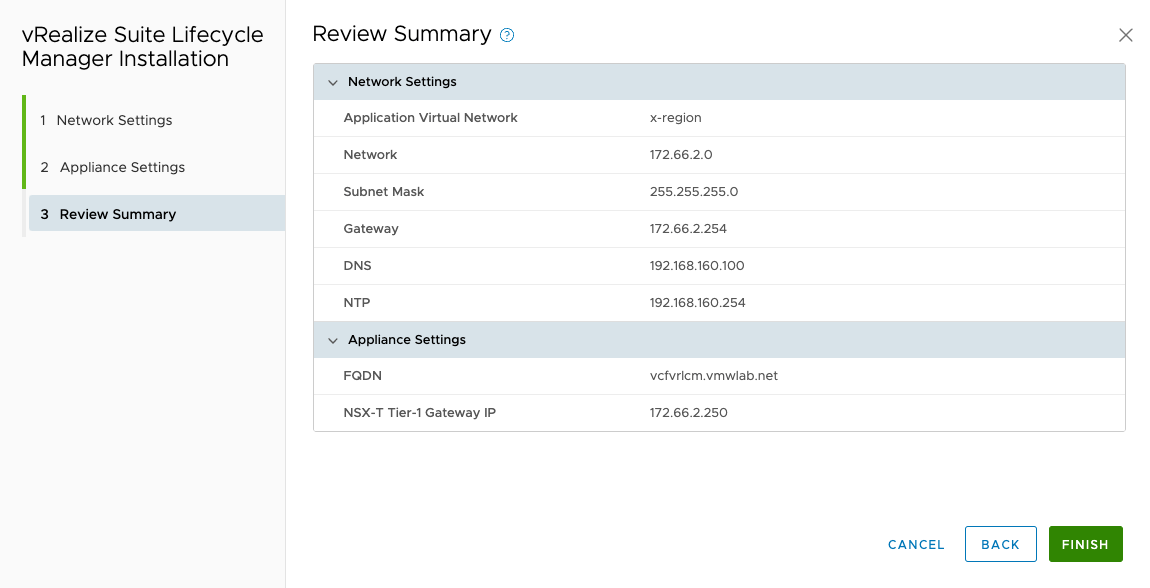Select the DNS value 192.168.160.100

click(x=697, y=265)
